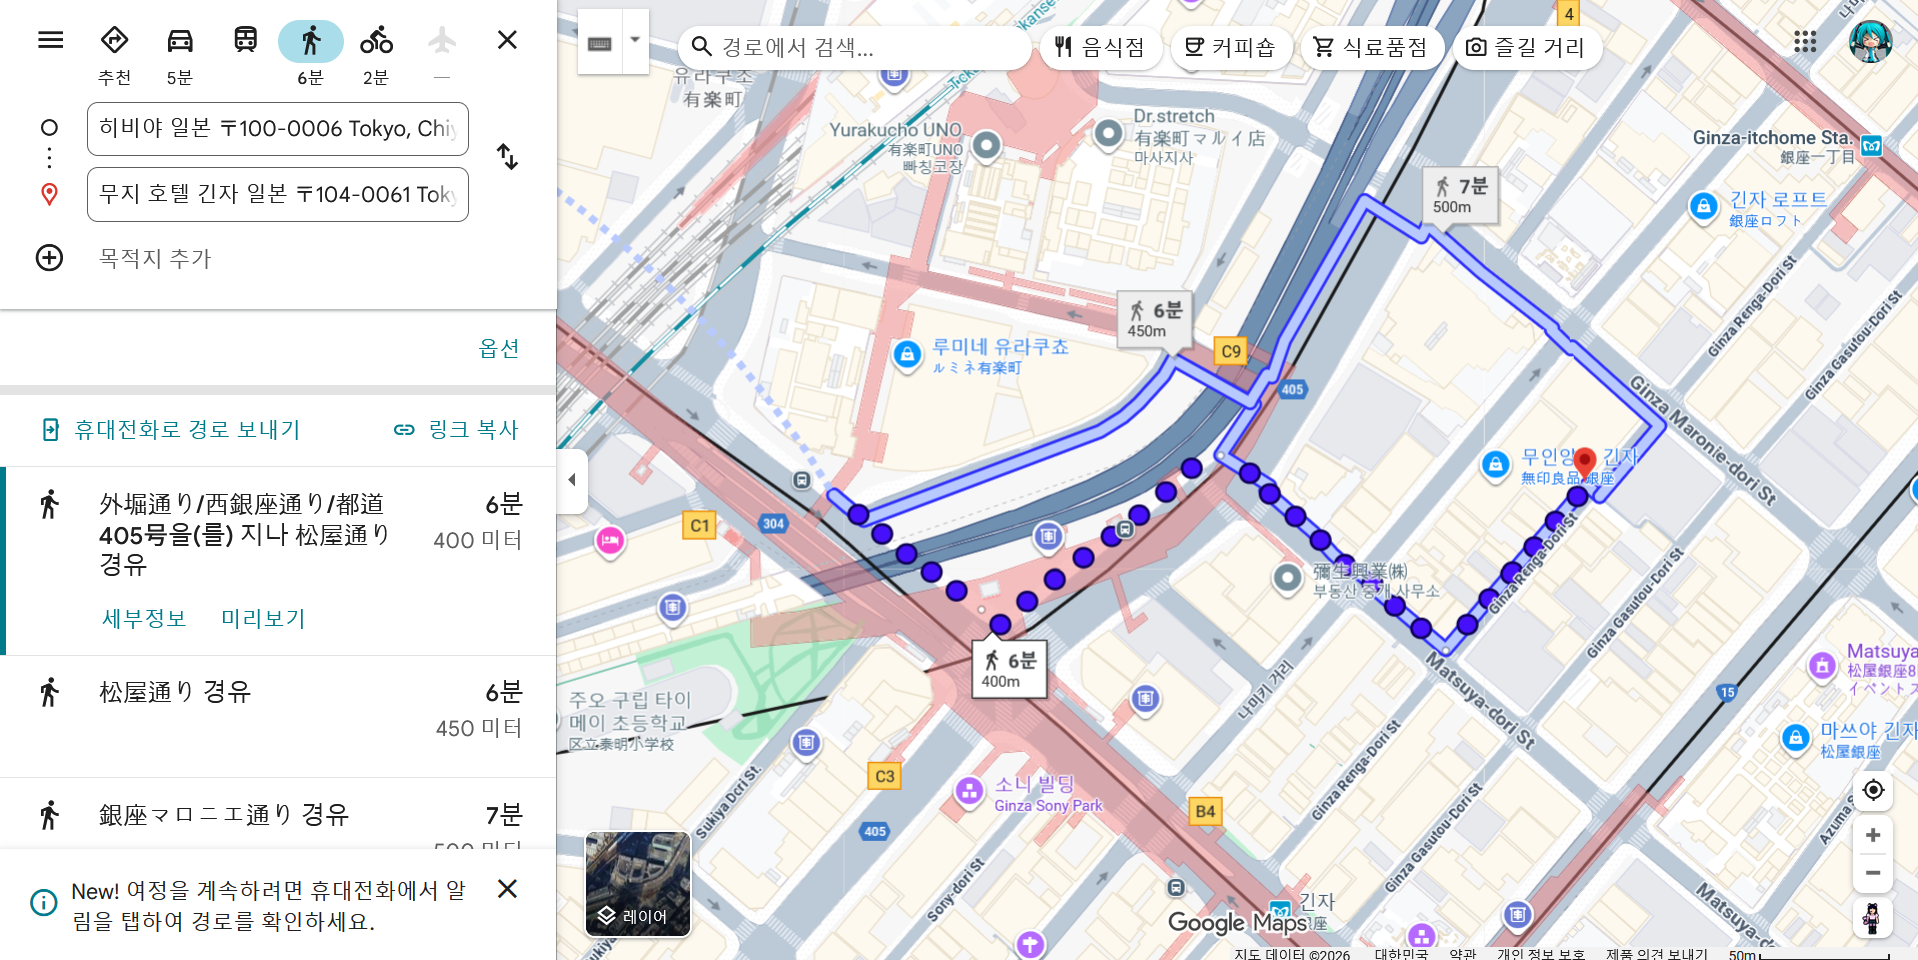Switch to driving mode (5분)

[x=180, y=53]
